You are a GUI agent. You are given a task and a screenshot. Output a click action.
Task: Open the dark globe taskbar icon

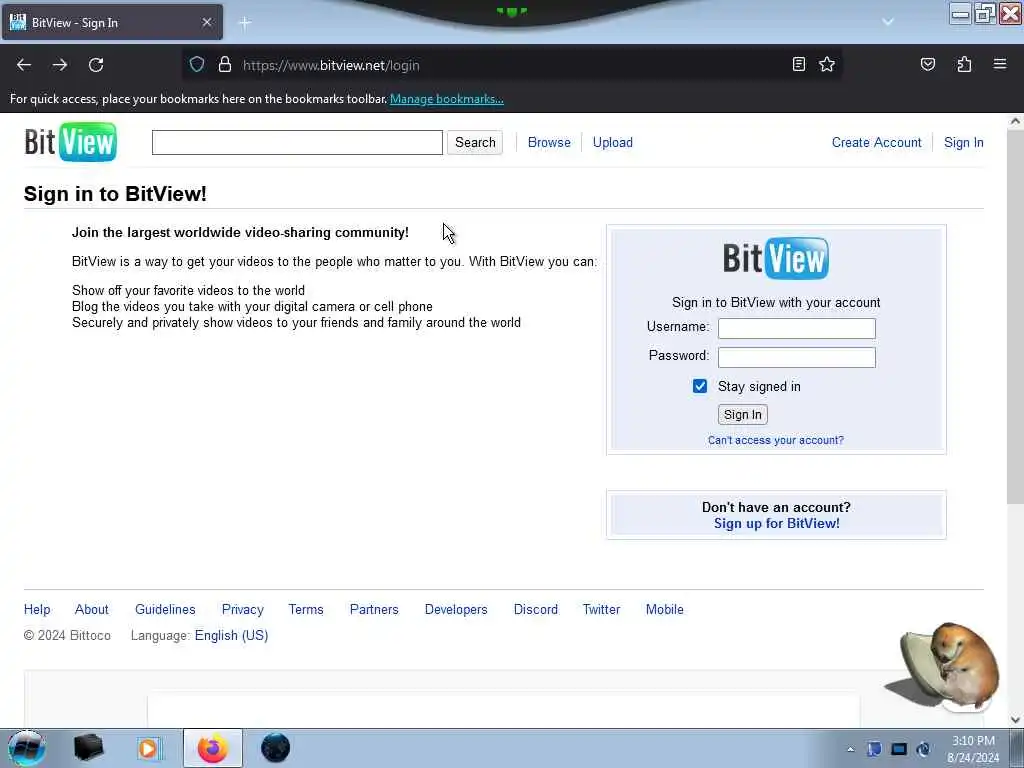(275, 748)
